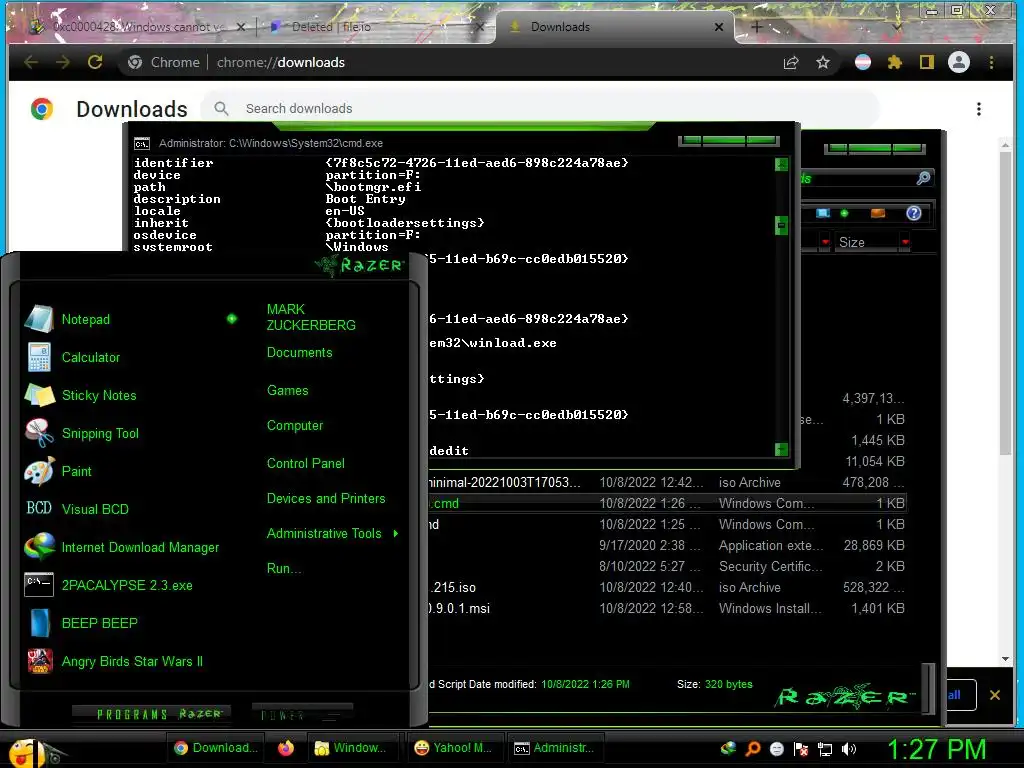
Task: Click Chrome downloads page vertical scrollbar
Action: pos(1005,304)
